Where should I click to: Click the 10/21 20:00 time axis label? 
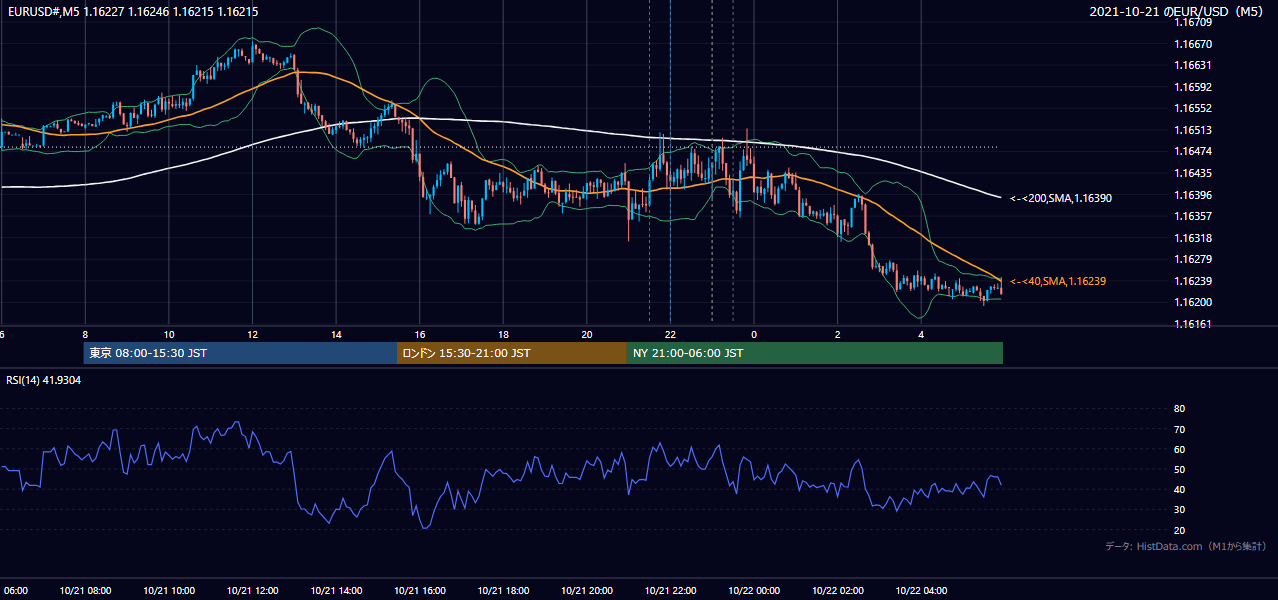[587, 590]
